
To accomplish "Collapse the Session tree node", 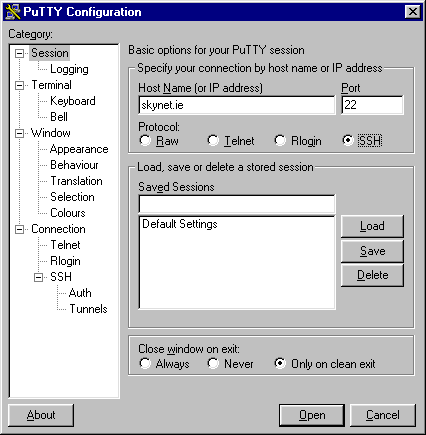I will [20, 53].
